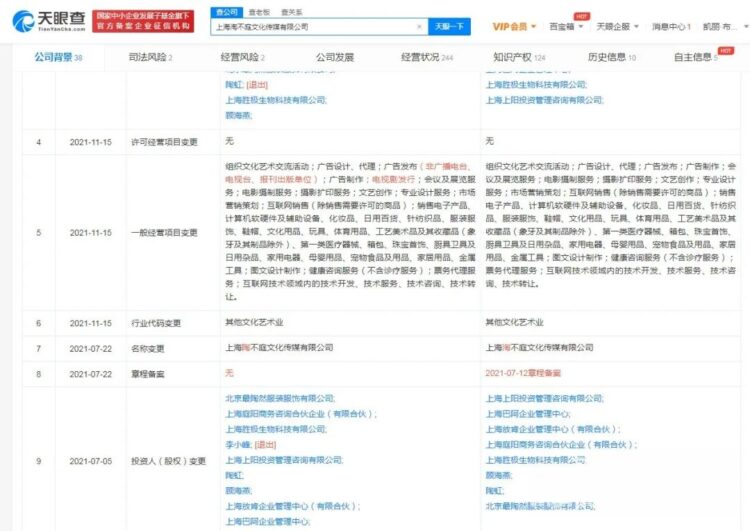
Task: Click the date in row 7 名称变更
Action: point(90,349)
